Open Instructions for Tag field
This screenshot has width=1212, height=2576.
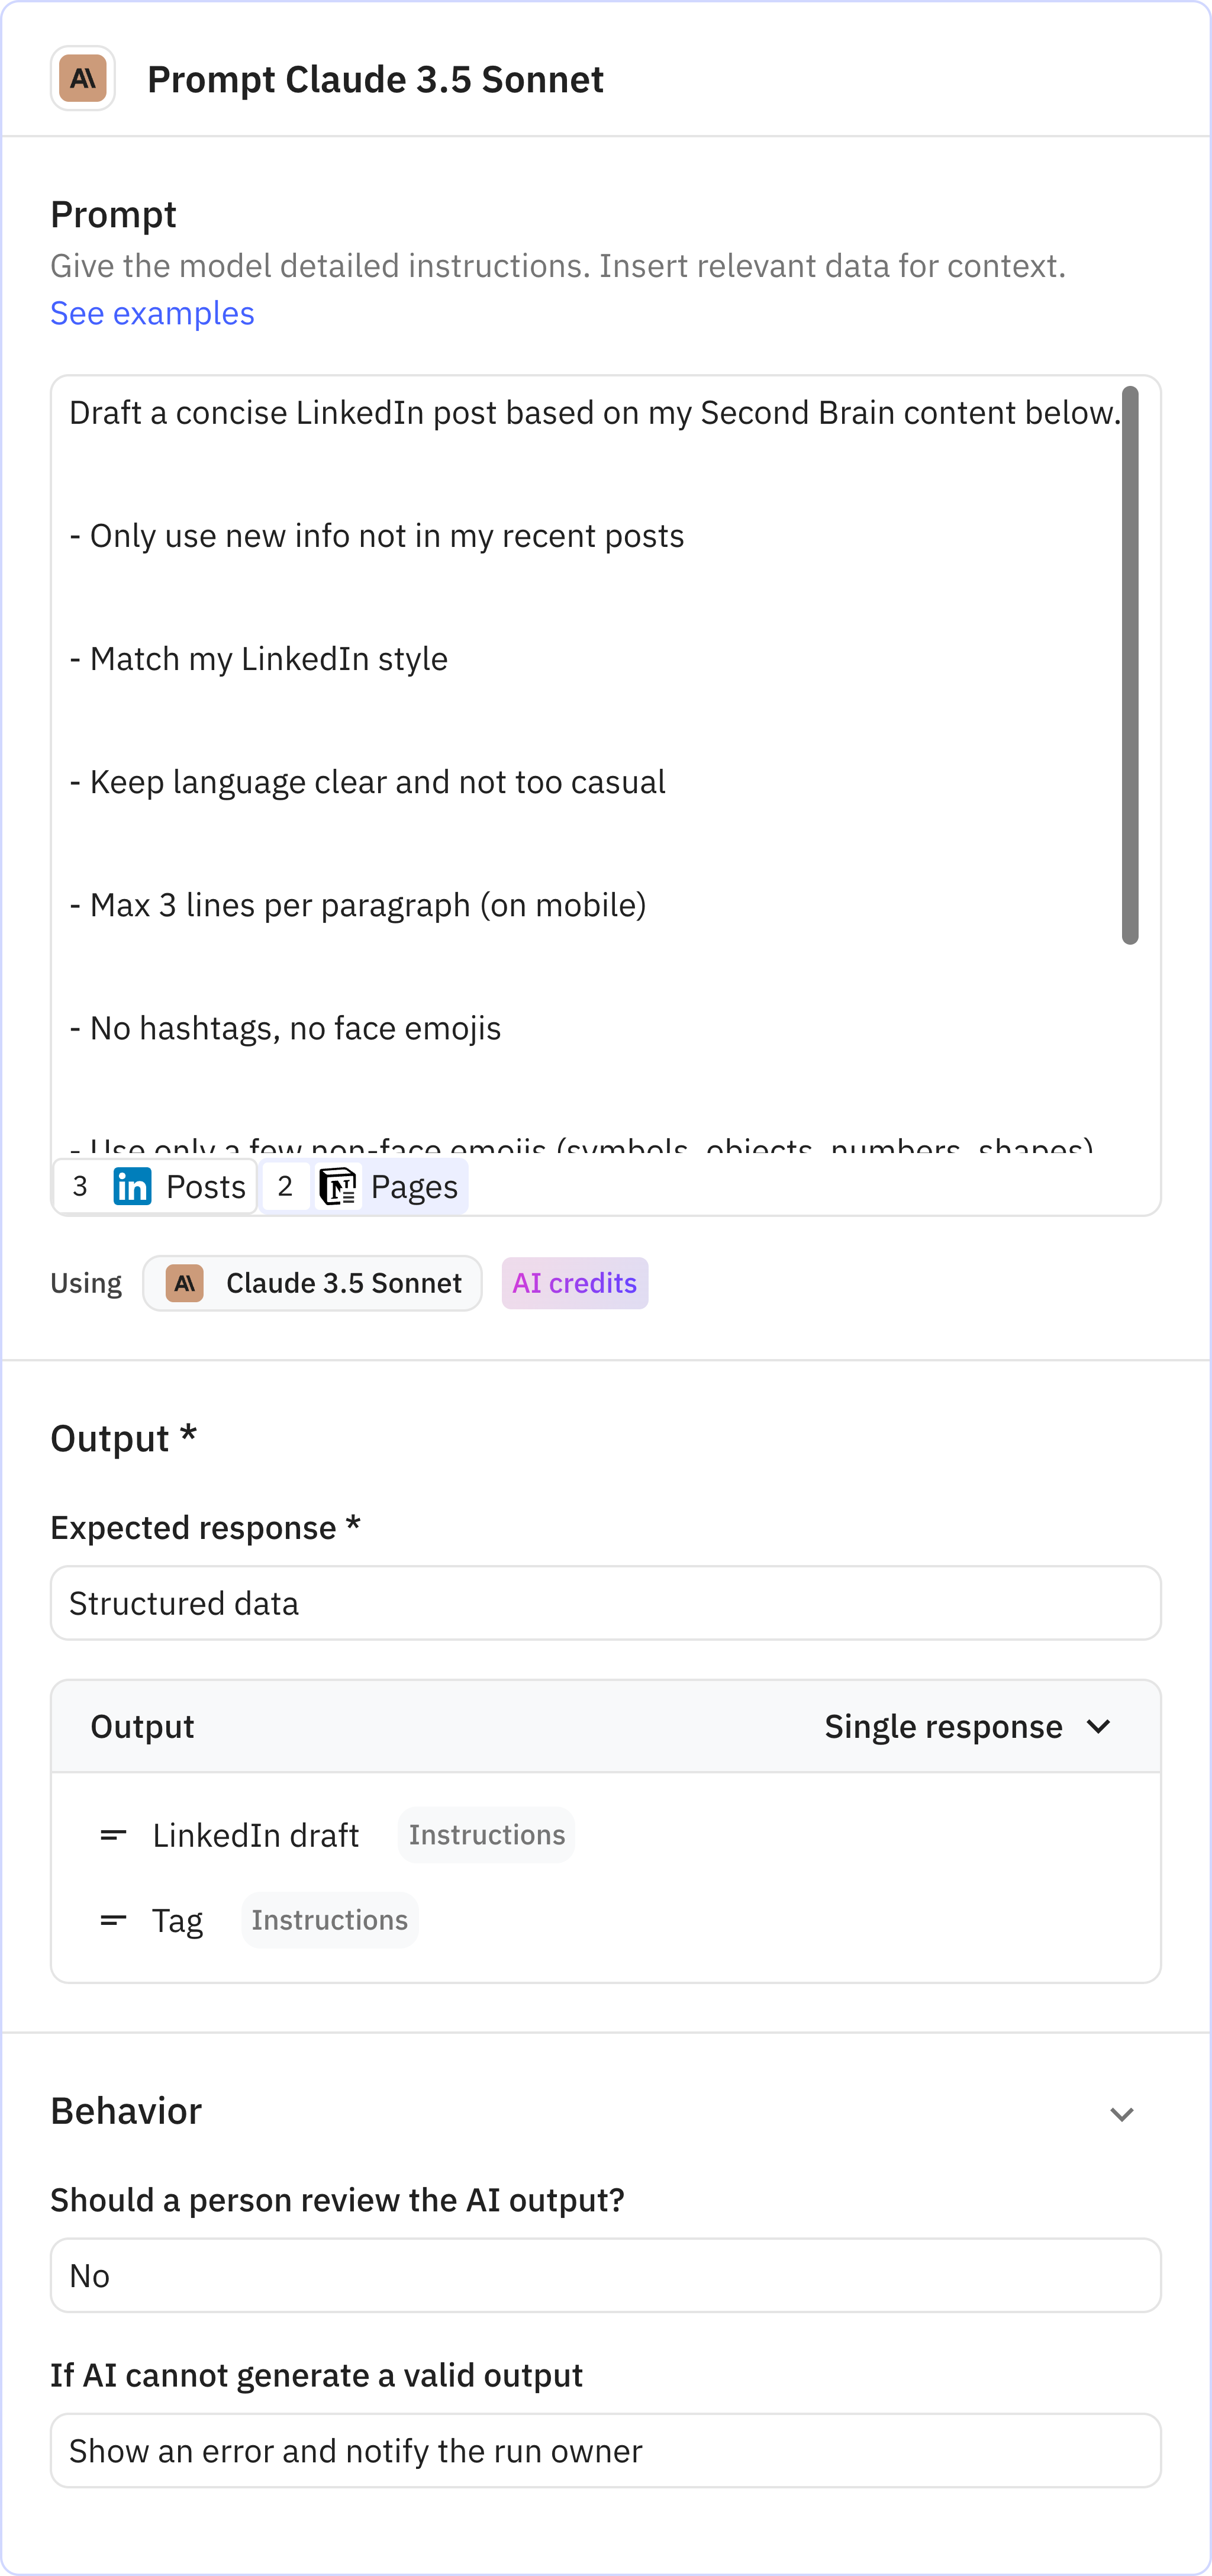(x=329, y=1920)
